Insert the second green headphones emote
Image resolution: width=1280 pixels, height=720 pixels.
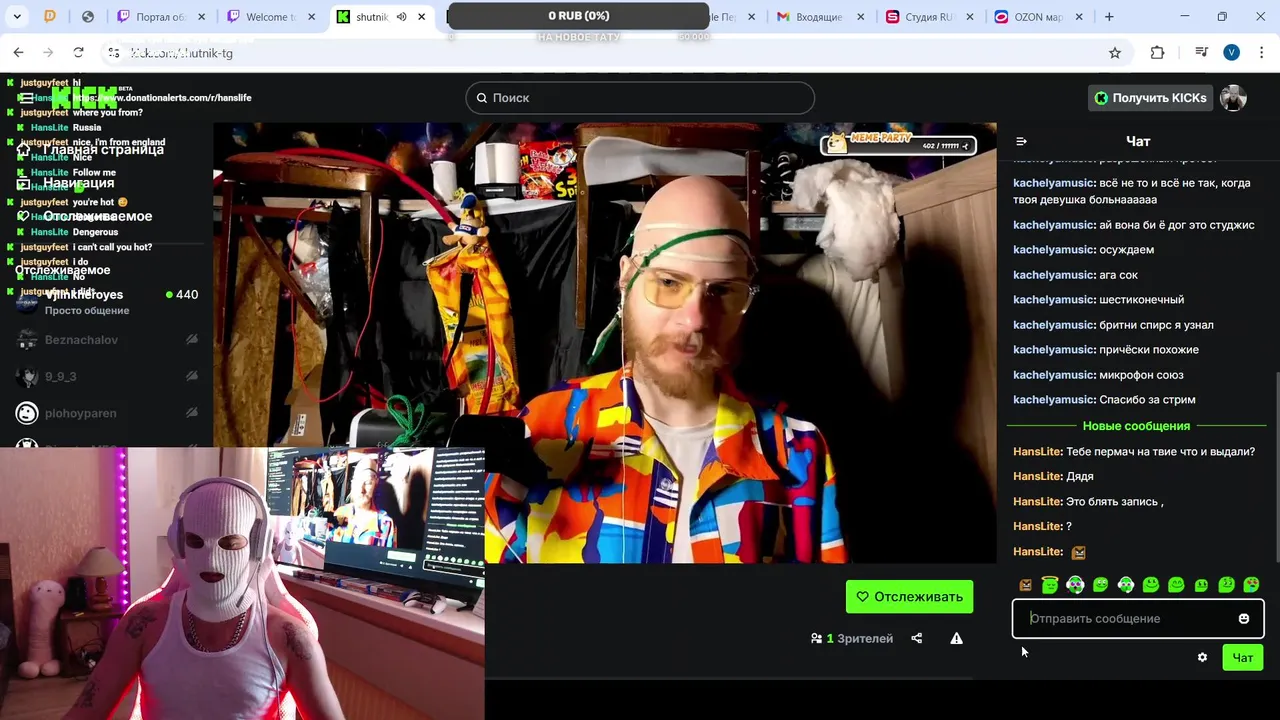pyautogui.click(x=1126, y=585)
